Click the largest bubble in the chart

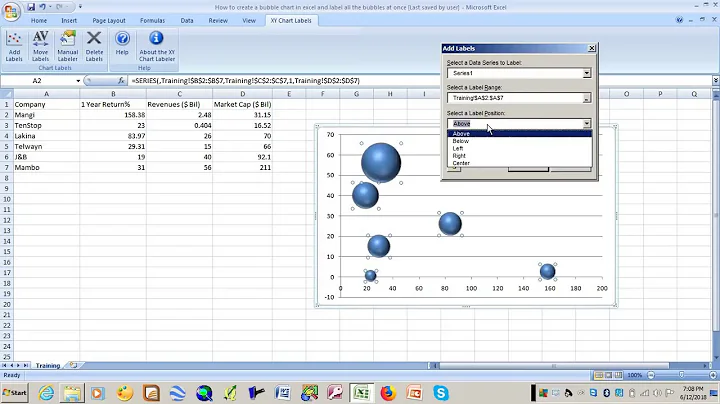pyautogui.click(x=381, y=163)
